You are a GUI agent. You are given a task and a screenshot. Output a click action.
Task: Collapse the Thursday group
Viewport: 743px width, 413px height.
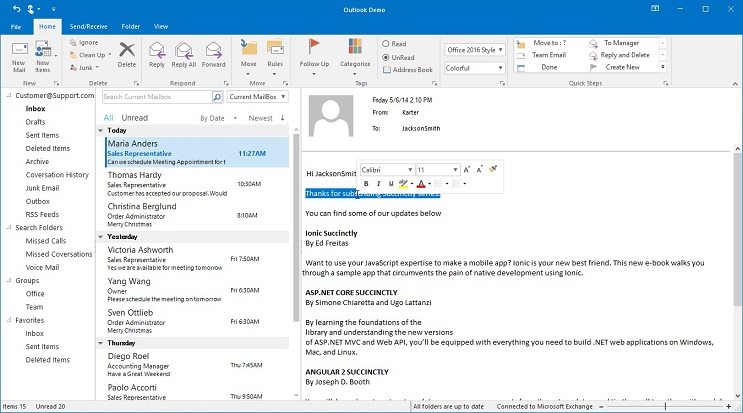point(100,343)
